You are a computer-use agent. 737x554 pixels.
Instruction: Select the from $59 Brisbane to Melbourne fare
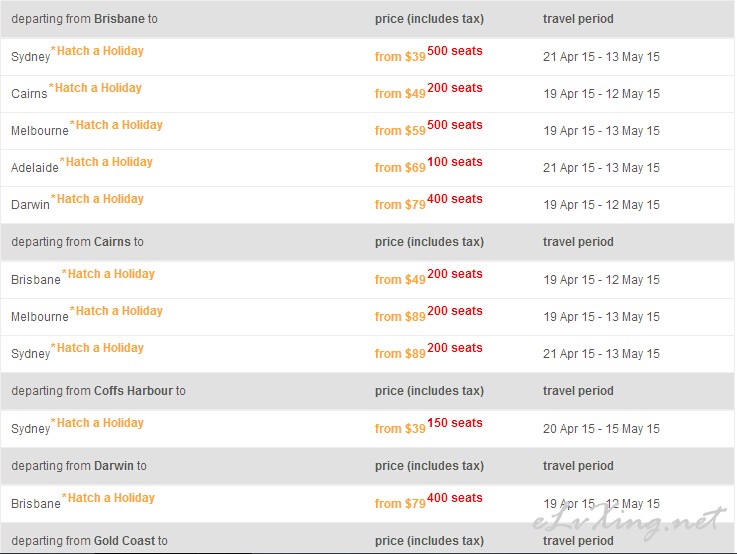400,131
